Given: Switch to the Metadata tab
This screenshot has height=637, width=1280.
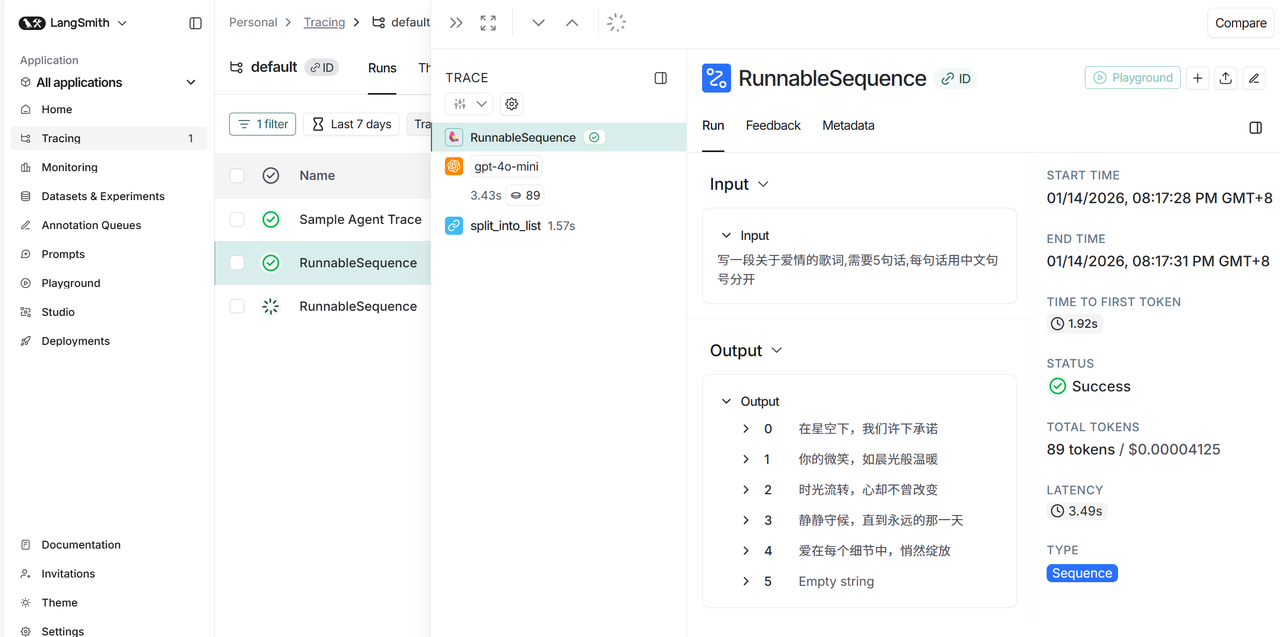Looking at the screenshot, I should pyautogui.click(x=848, y=126).
